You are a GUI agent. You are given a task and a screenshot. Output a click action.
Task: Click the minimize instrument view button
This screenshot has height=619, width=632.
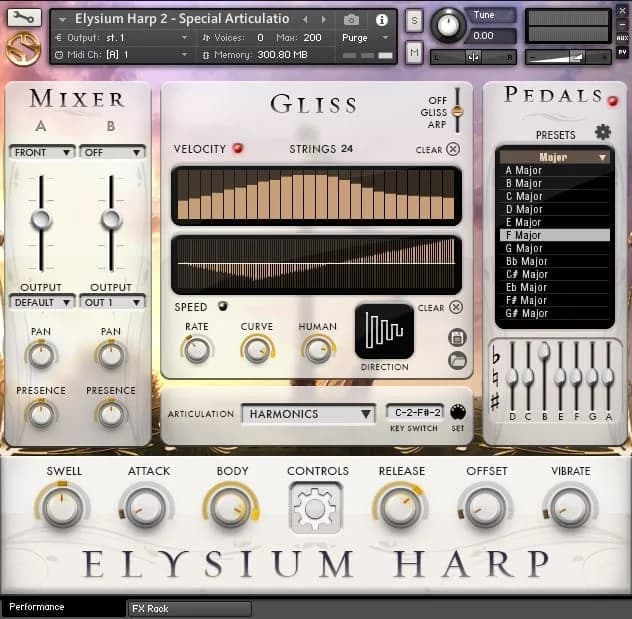click(x=622, y=24)
